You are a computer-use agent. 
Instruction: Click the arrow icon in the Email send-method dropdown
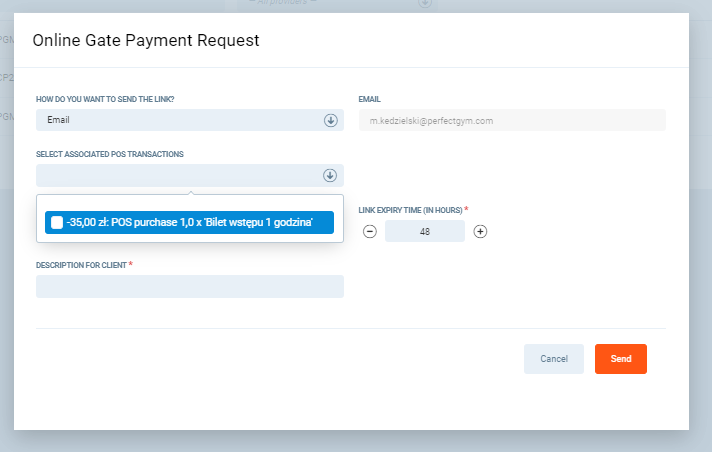pyautogui.click(x=331, y=120)
